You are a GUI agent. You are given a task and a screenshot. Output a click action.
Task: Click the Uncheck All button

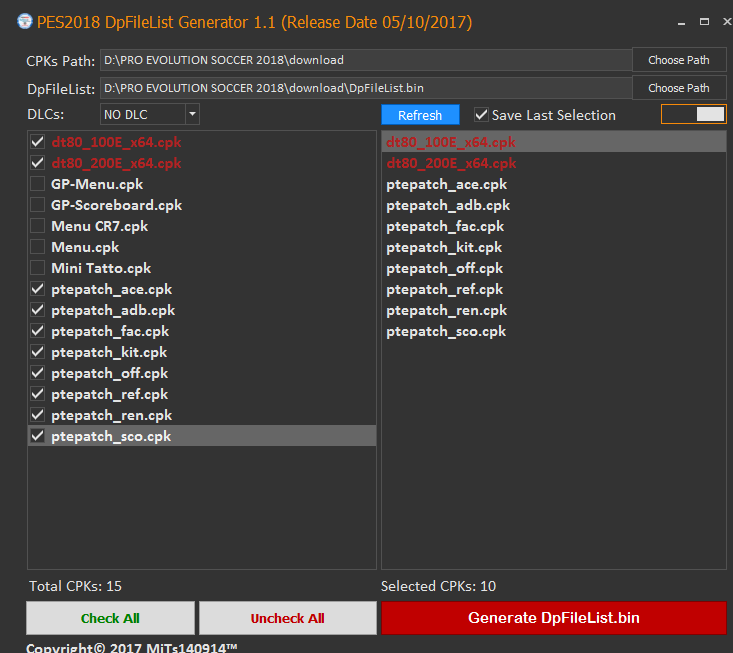click(287, 618)
